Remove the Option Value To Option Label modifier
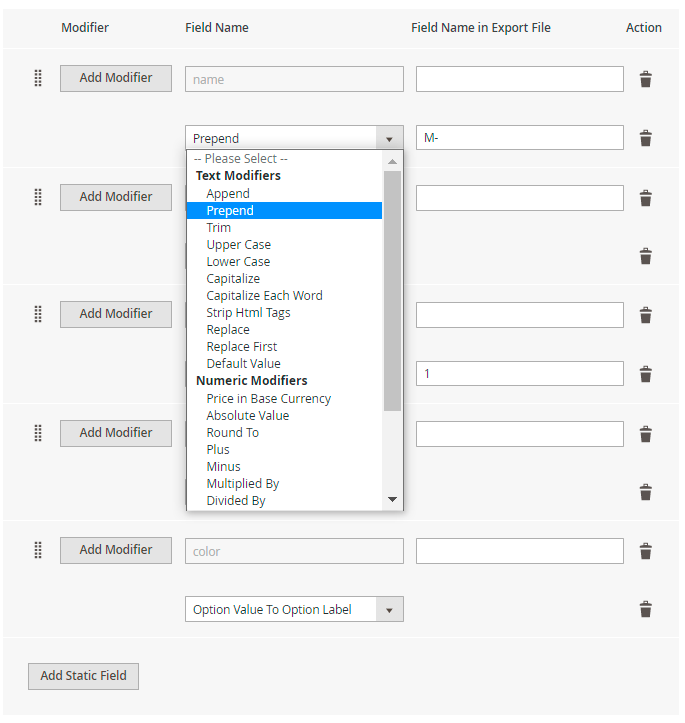The image size is (685, 723). (x=645, y=610)
